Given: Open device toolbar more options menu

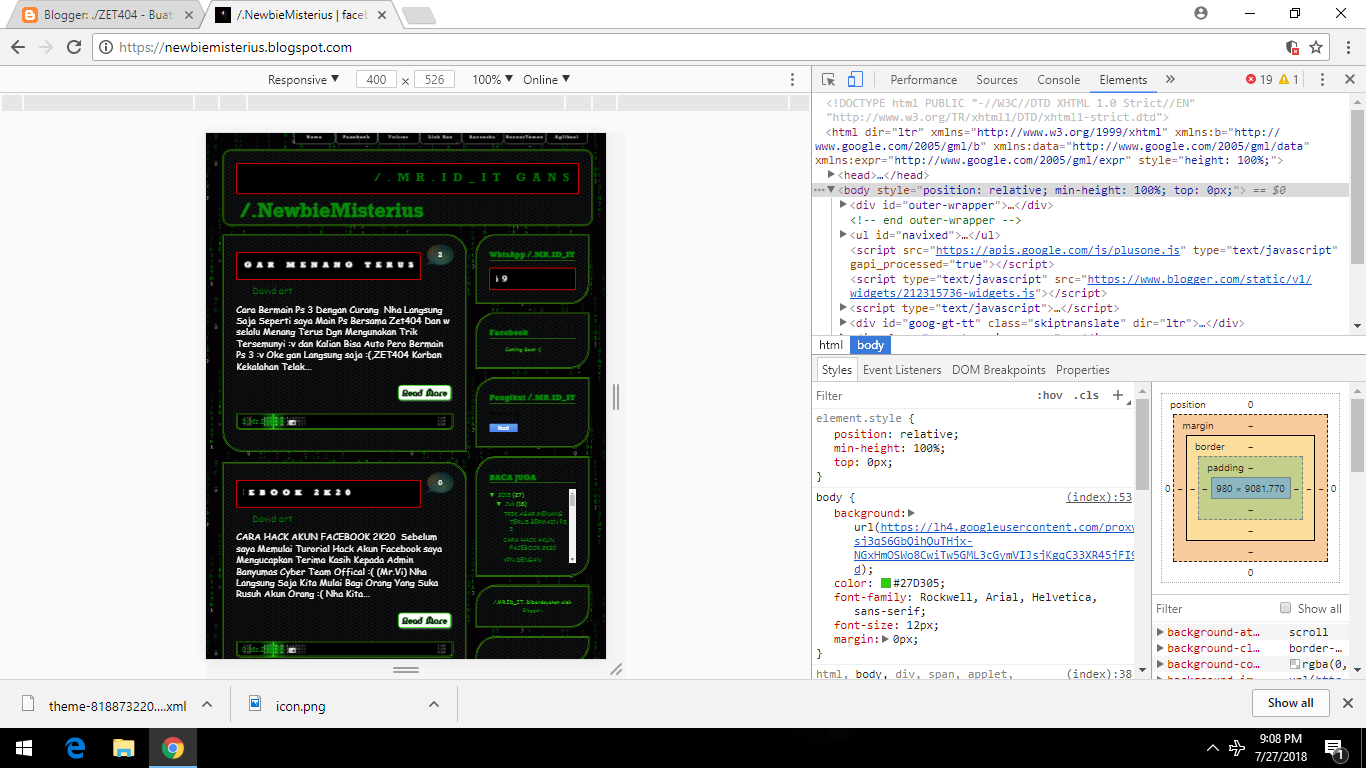Looking at the screenshot, I should (x=793, y=80).
